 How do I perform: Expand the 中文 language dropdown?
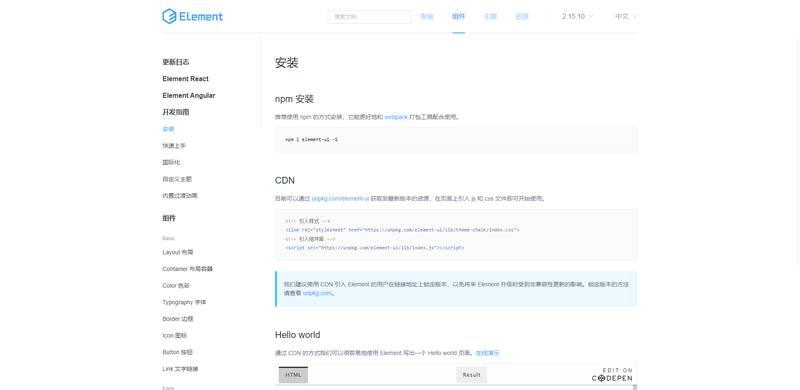point(626,16)
